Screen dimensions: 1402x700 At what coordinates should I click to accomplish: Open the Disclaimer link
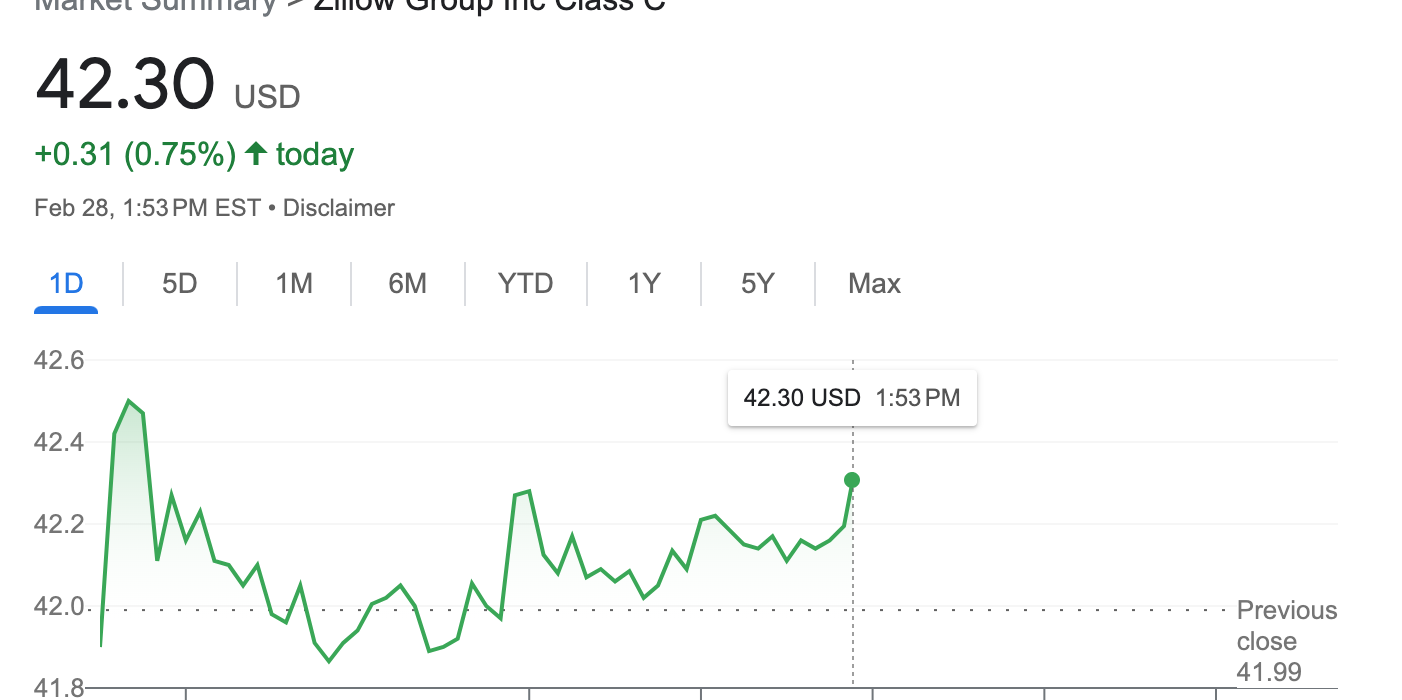click(339, 208)
